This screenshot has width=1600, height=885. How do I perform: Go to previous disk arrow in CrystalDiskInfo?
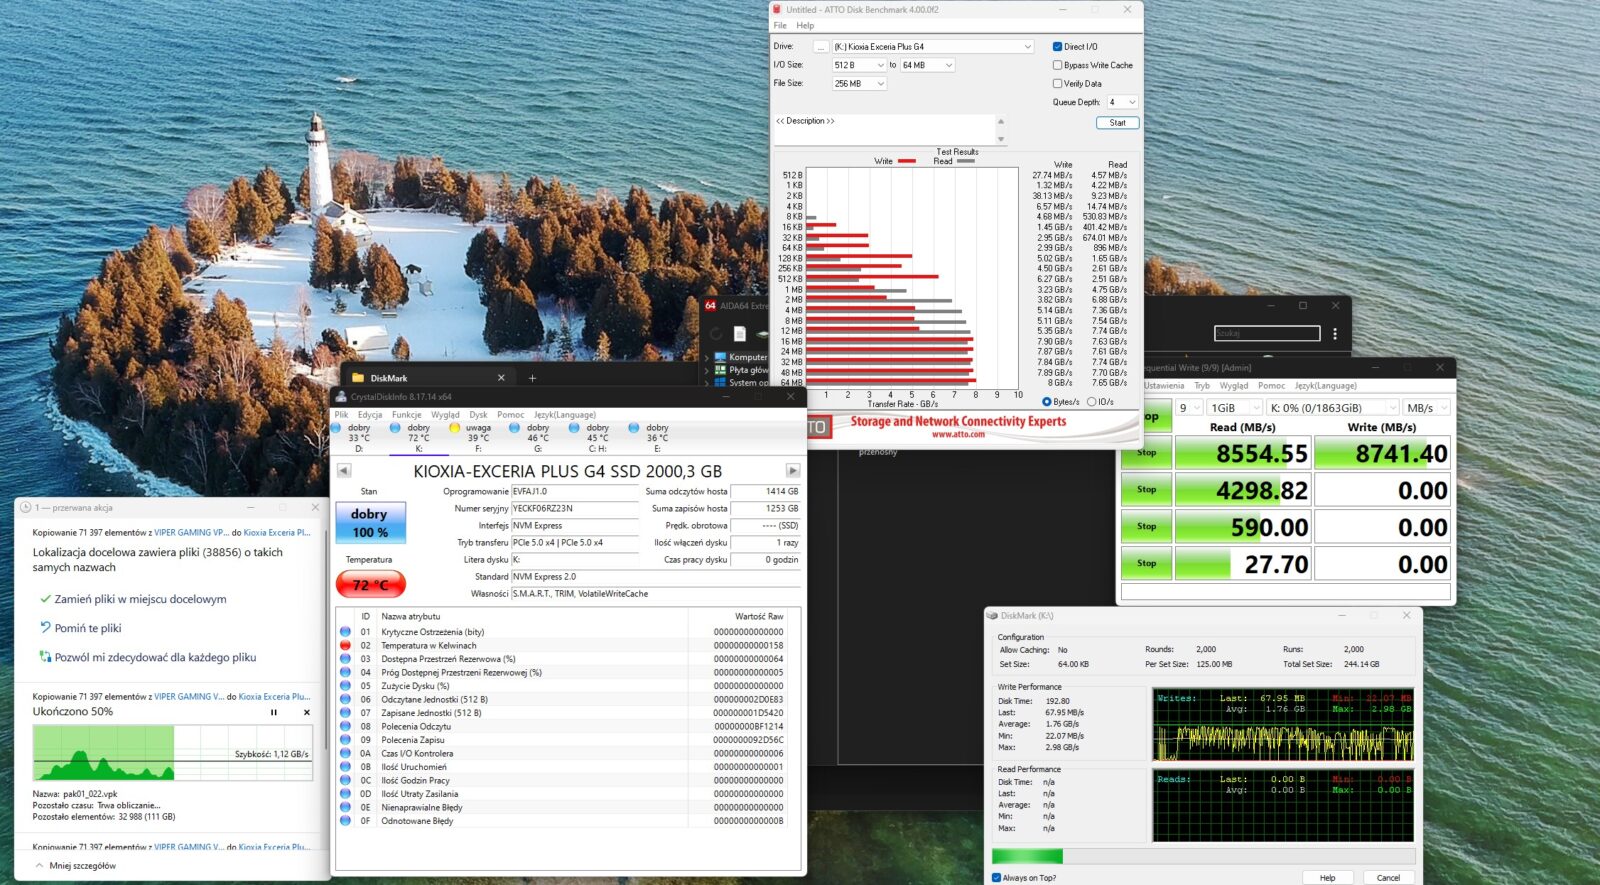pyautogui.click(x=344, y=471)
